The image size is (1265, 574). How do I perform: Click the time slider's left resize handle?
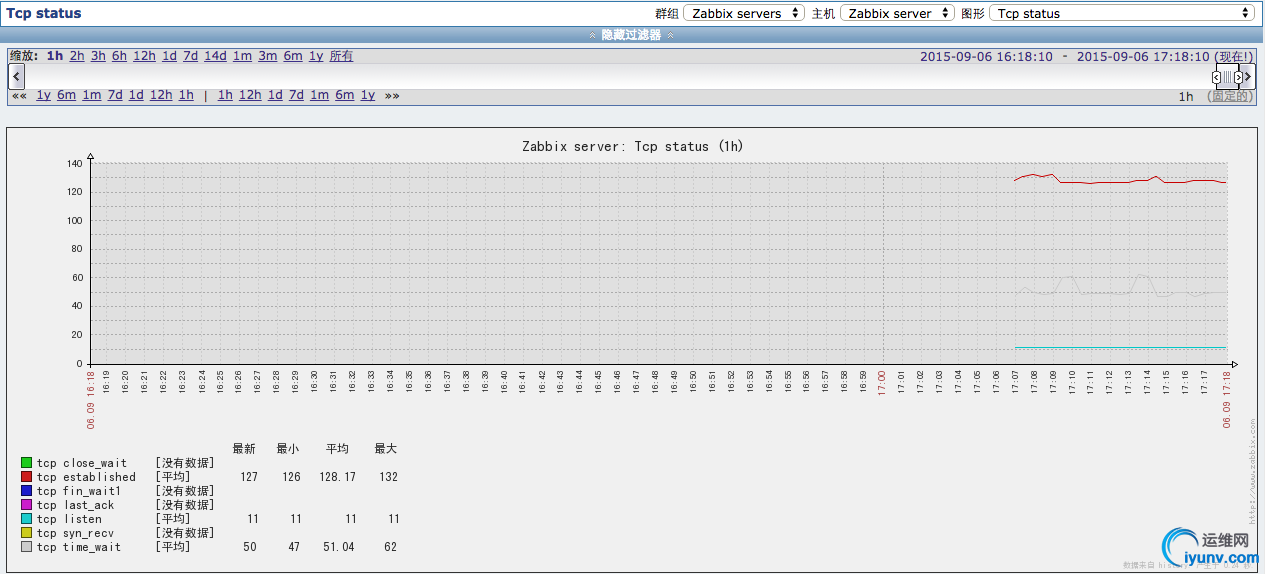1216,77
